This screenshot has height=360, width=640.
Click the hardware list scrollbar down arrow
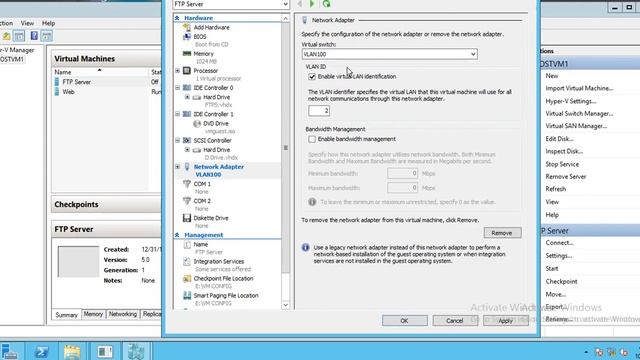pyautogui.click(x=286, y=305)
